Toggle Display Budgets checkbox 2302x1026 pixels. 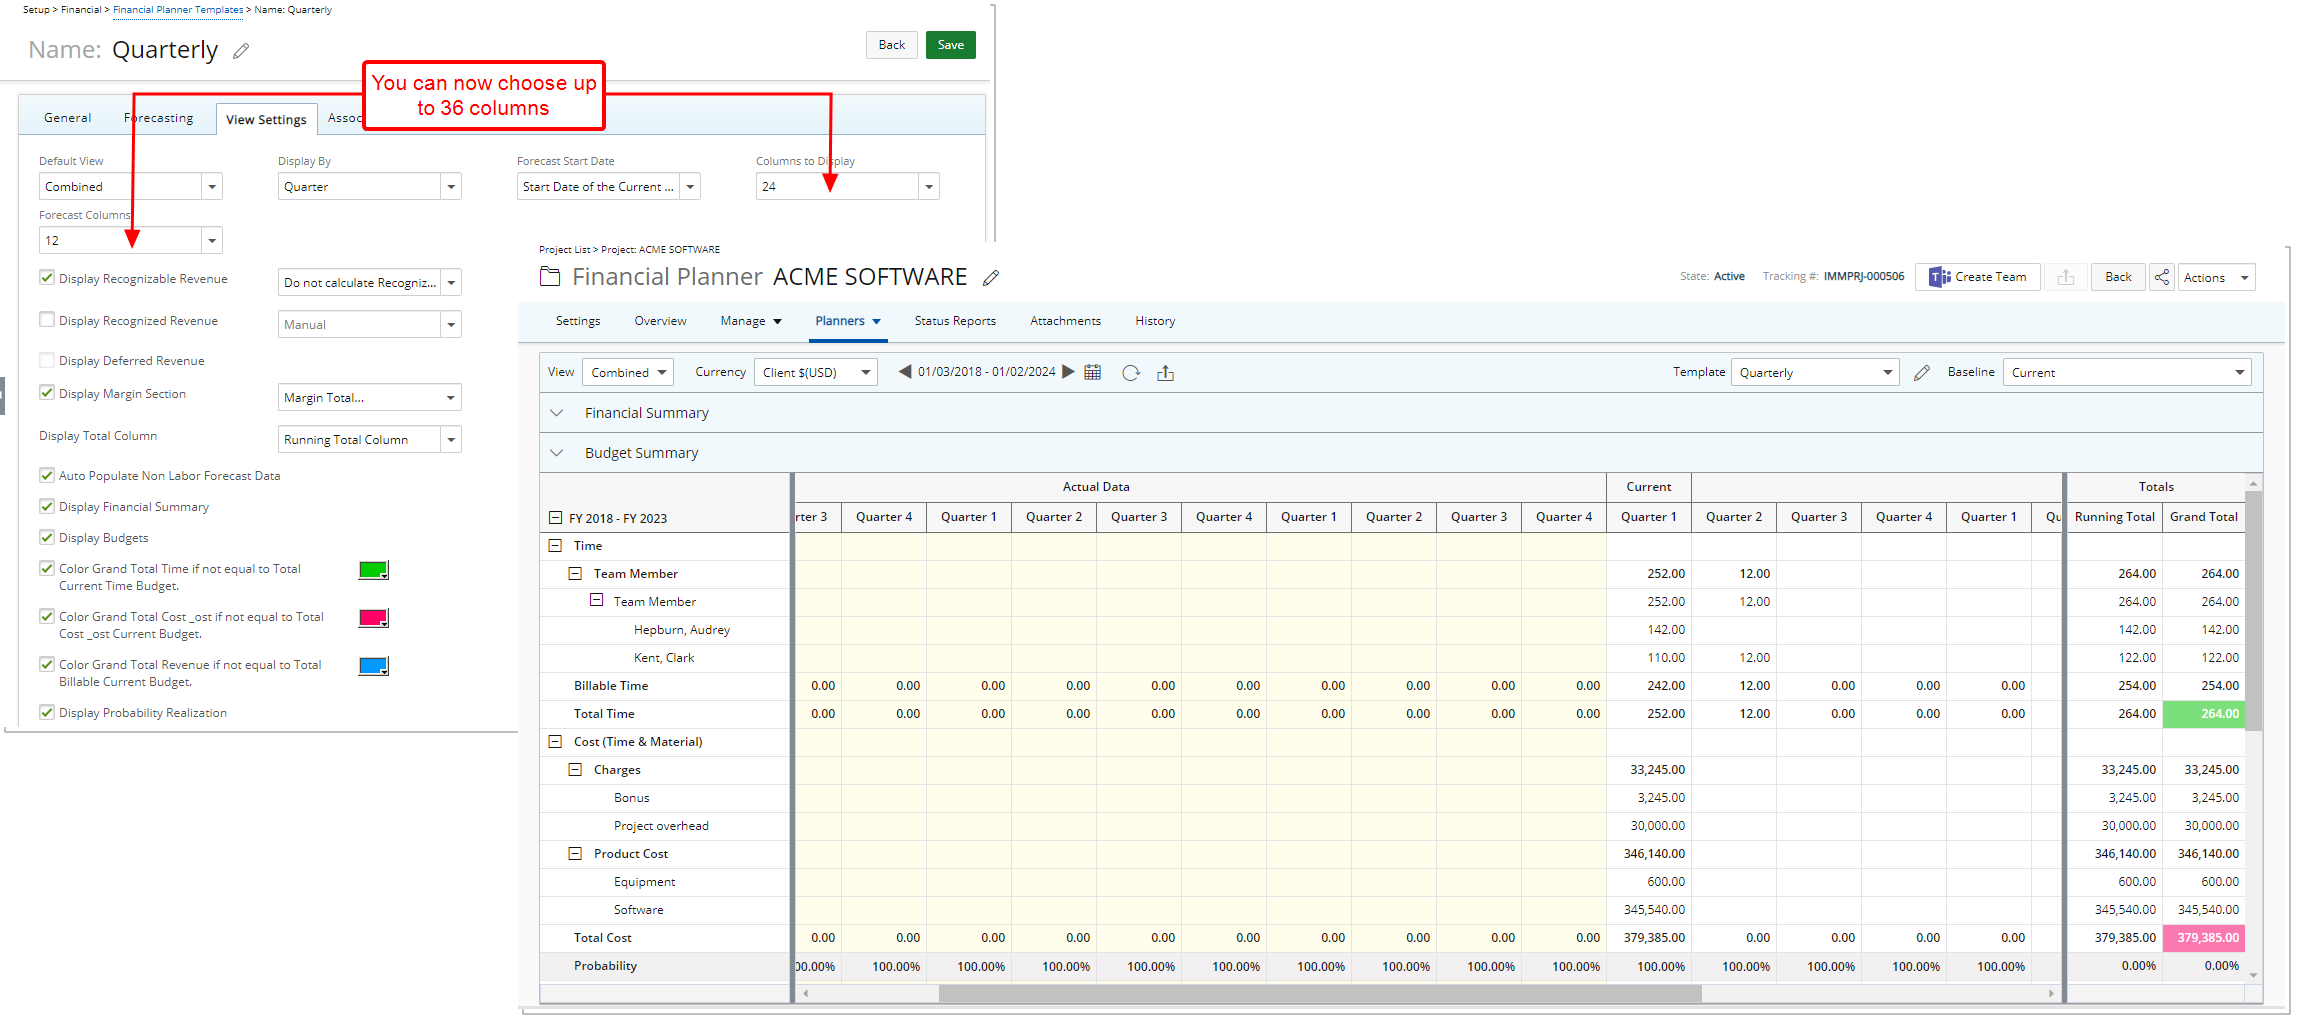[x=47, y=537]
